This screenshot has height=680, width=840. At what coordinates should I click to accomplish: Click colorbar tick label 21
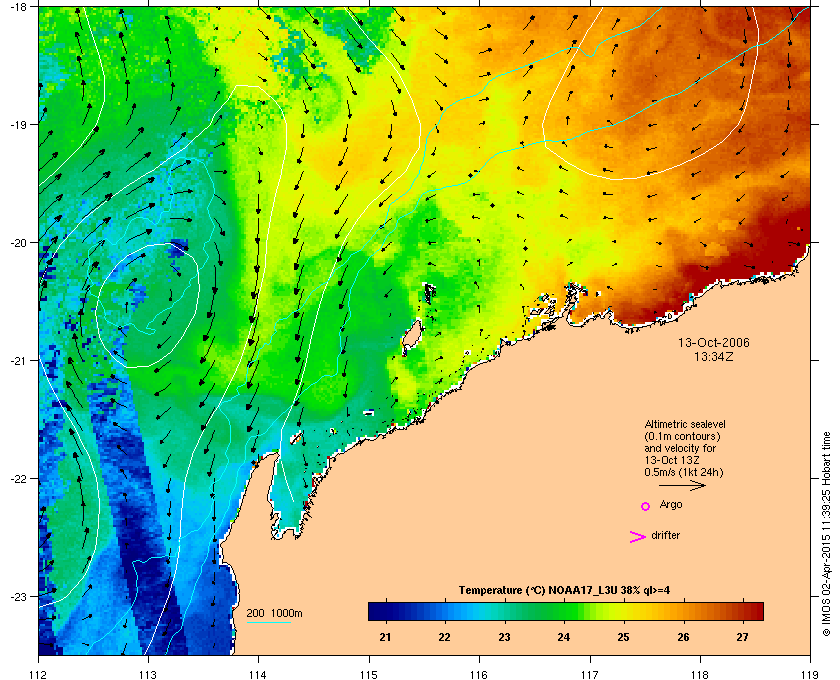pos(385,637)
